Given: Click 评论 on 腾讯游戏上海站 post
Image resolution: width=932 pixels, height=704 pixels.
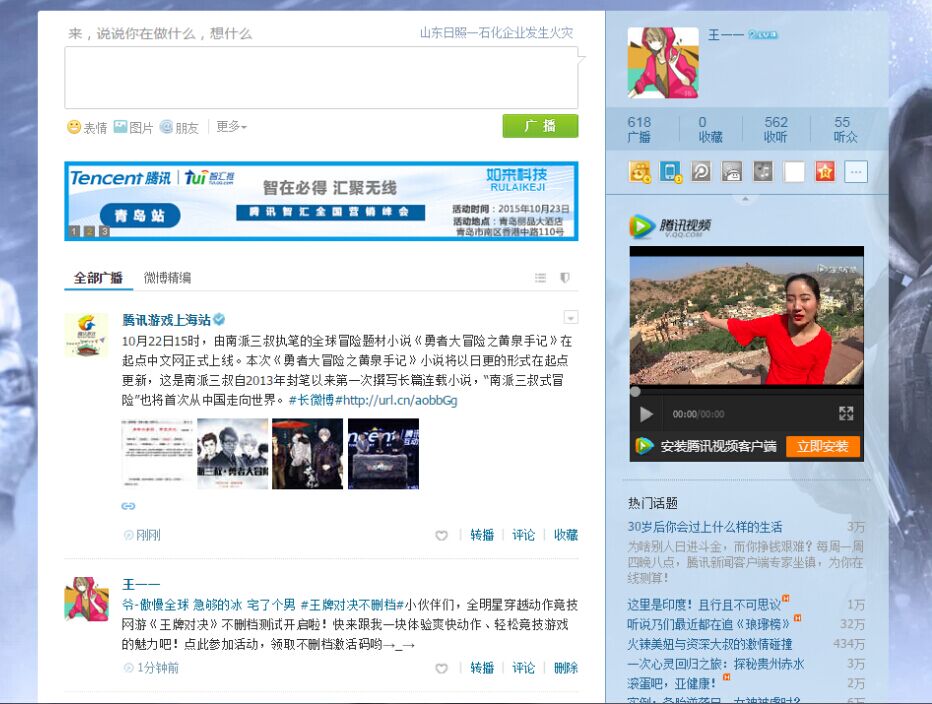Looking at the screenshot, I should 524,535.
